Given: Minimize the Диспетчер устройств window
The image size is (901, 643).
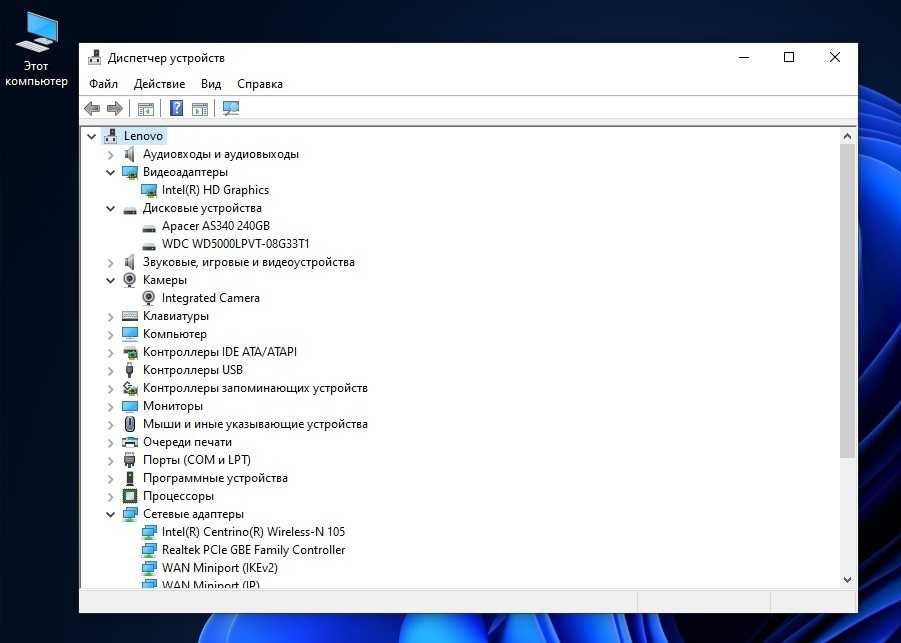Looking at the screenshot, I should 744,57.
